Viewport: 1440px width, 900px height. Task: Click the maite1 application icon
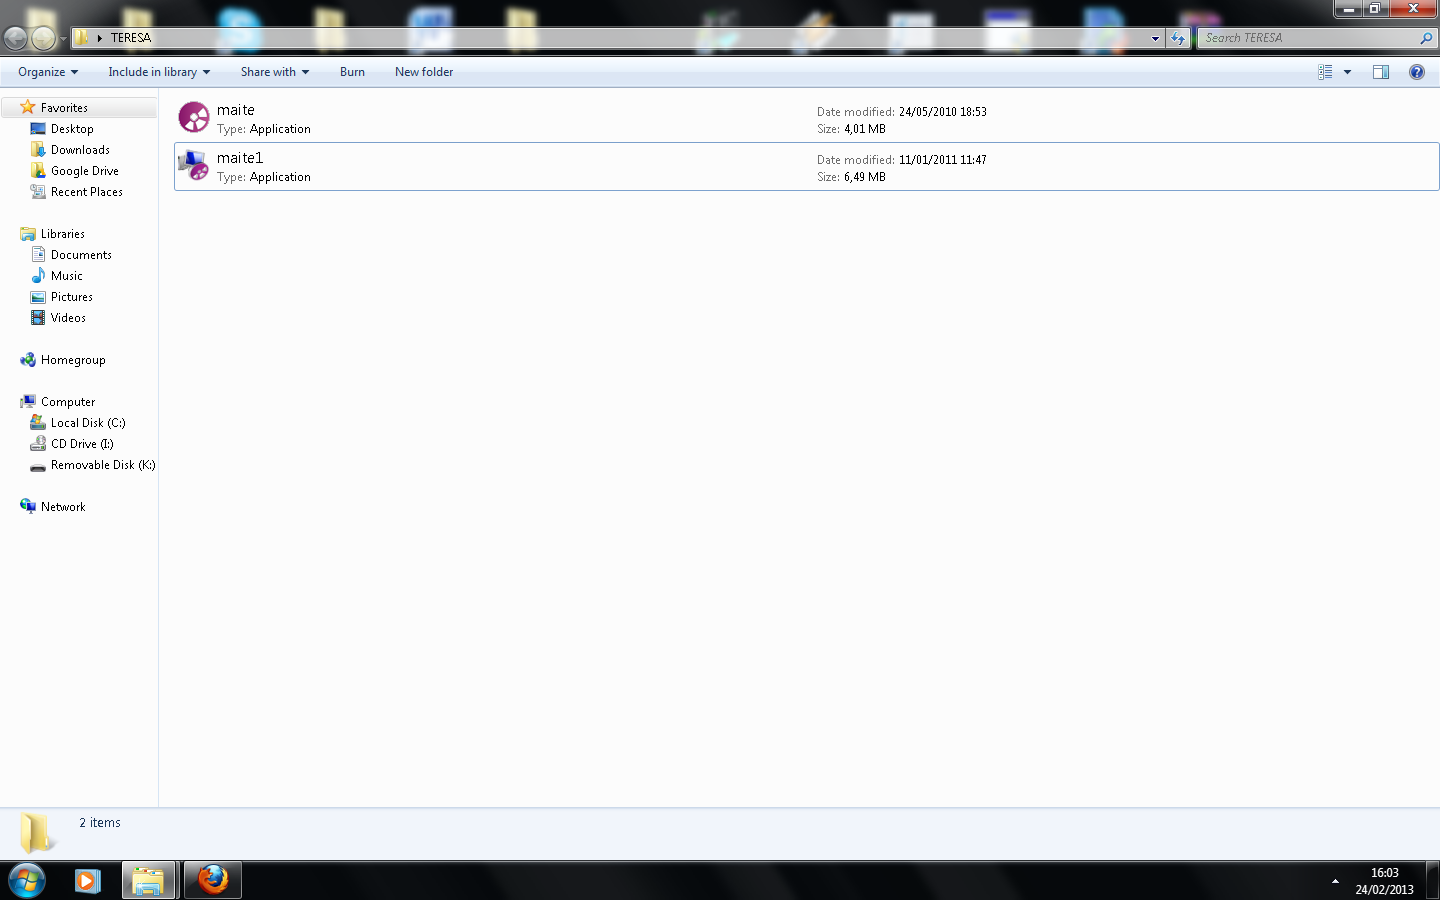(x=194, y=166)
